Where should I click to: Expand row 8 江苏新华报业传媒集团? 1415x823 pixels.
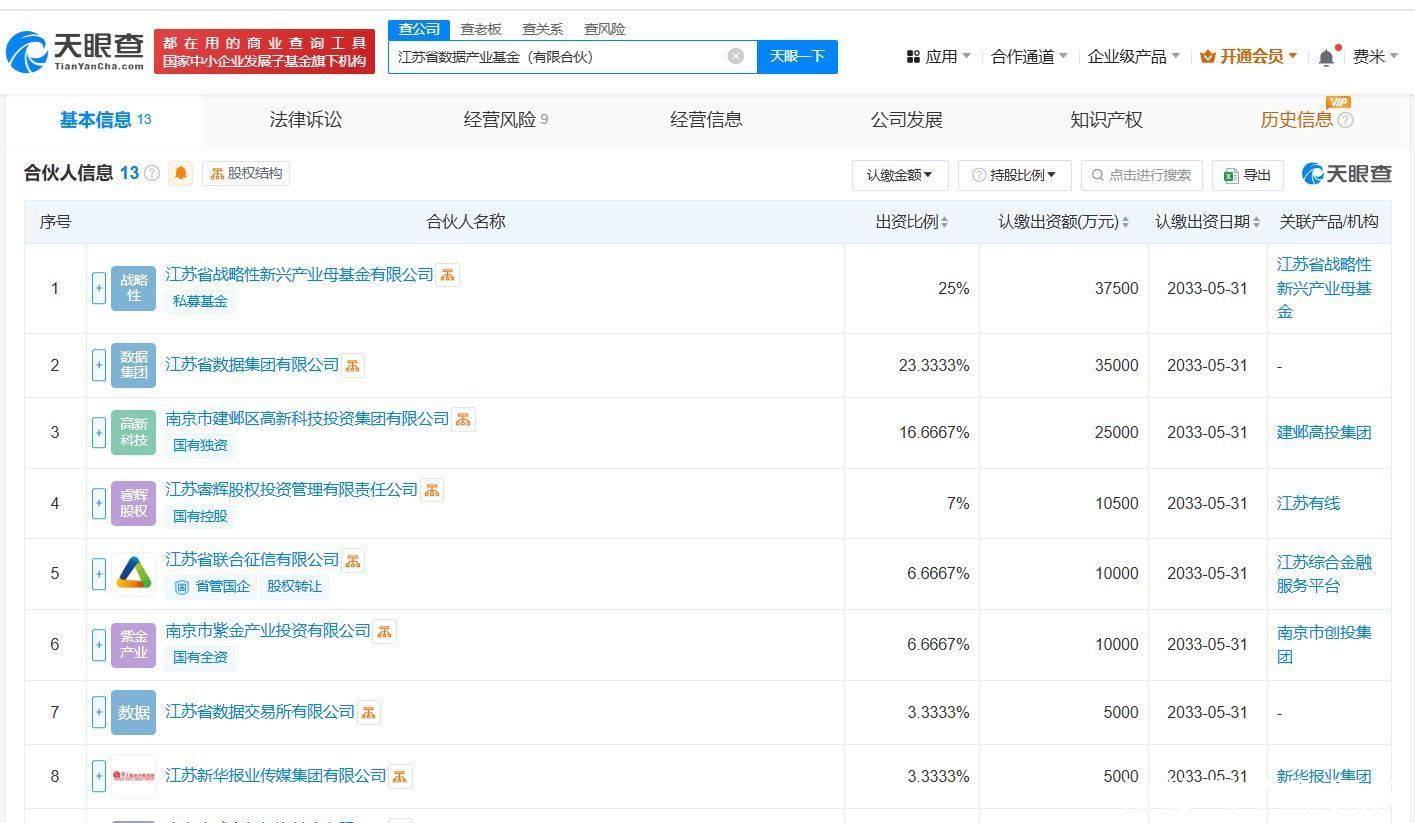click(x=99, y=776)
